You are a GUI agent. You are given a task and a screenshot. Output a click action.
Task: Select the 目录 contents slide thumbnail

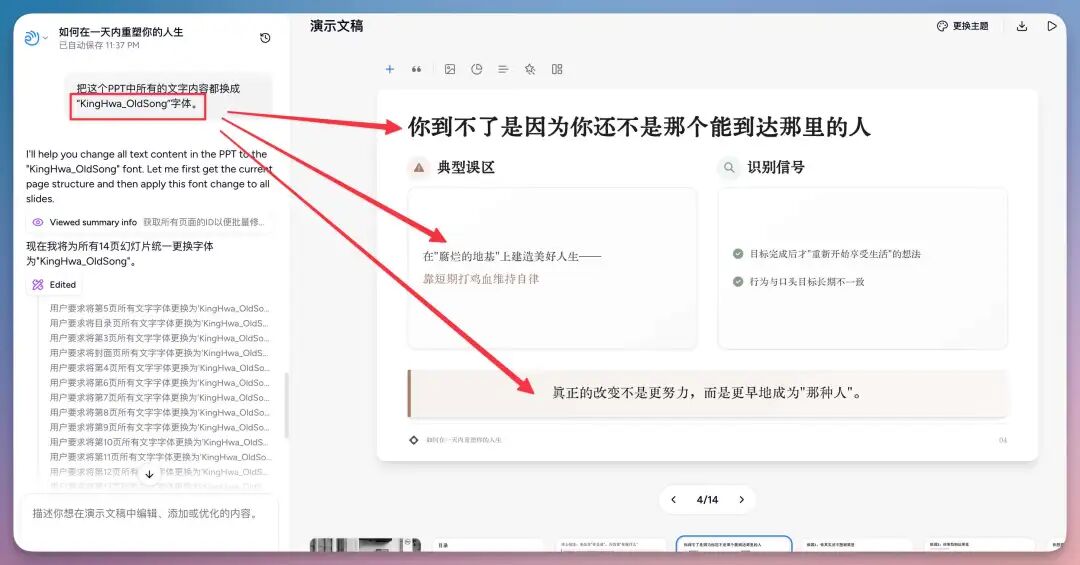click(488, 544)
